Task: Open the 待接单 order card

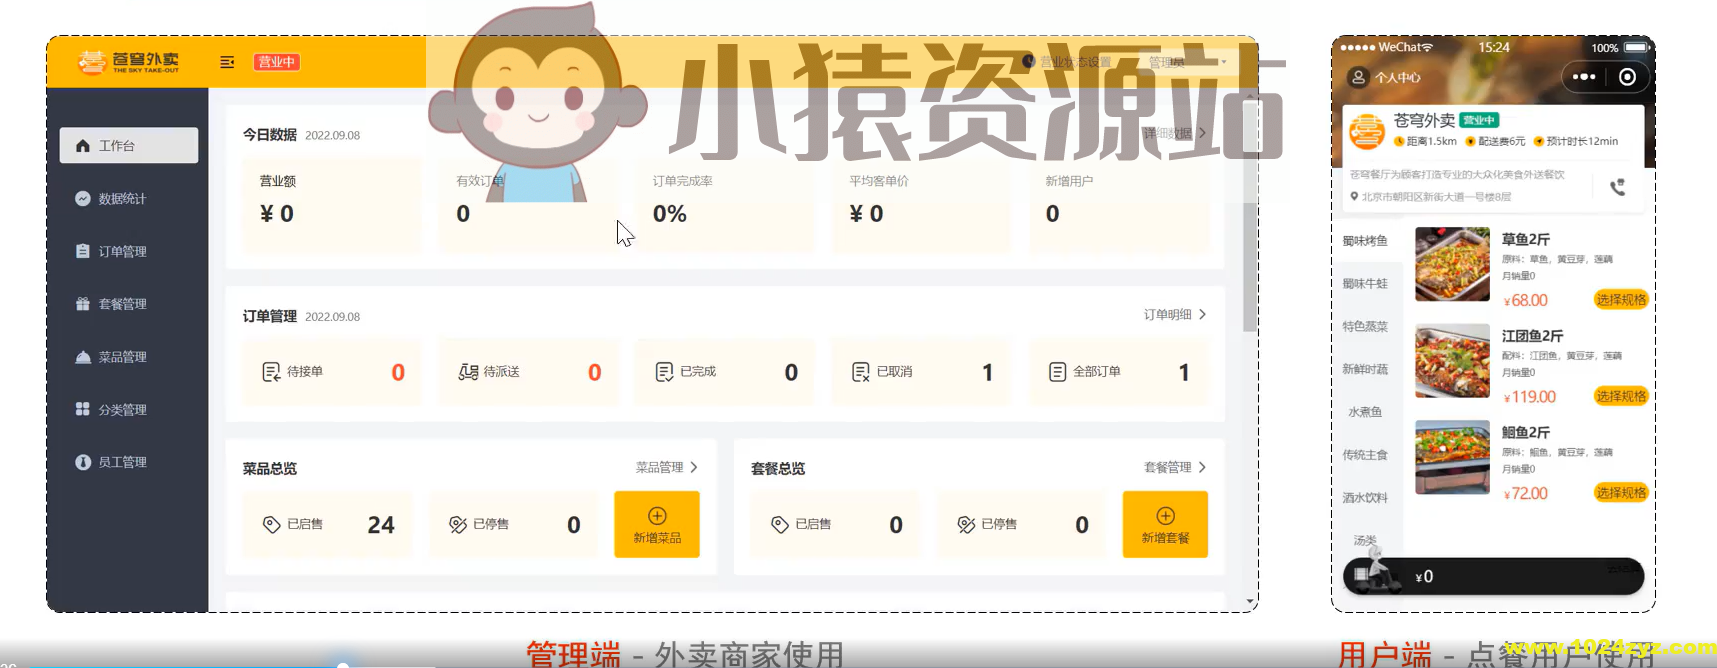Action: pos(332,372)
